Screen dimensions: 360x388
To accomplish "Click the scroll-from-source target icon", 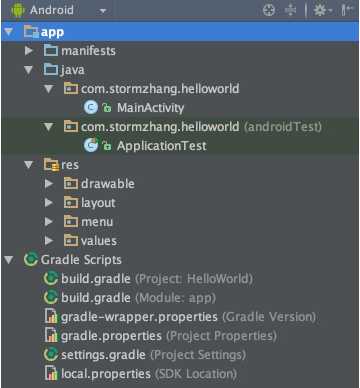I will [269, 10].
